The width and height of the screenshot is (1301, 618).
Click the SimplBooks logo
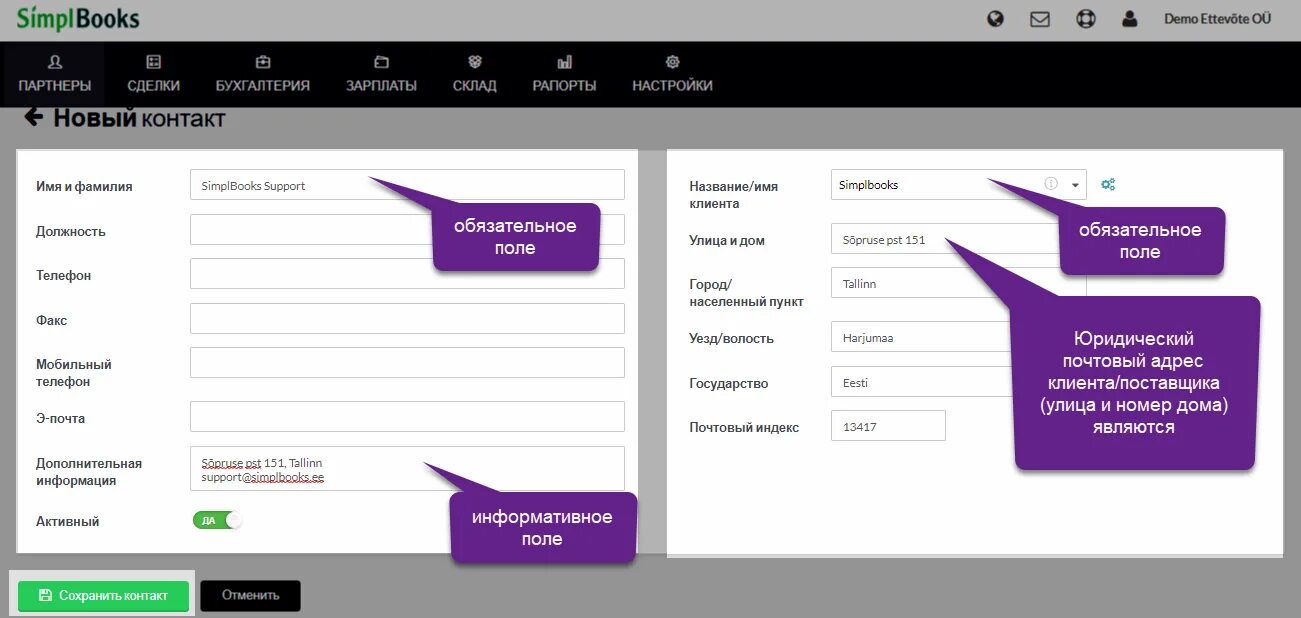coord(78,19)
